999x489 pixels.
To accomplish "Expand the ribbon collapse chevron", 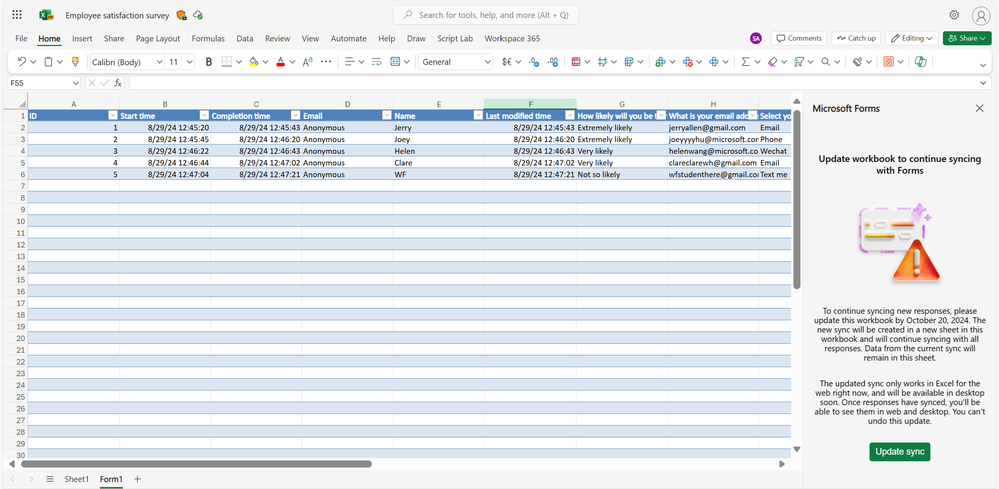I will [x=984, y=64].
